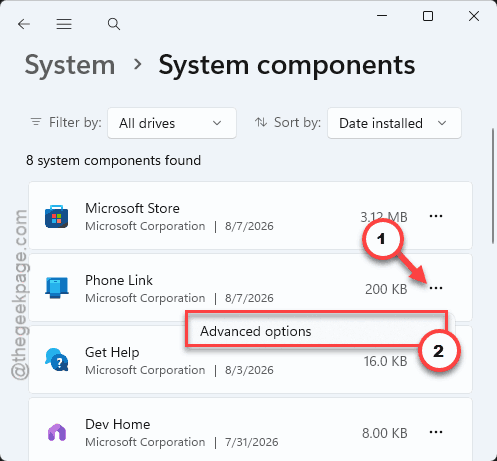Click the 8/3/2026 install date
Viewport: 497px width, 461px height.
tap(249, 370)
